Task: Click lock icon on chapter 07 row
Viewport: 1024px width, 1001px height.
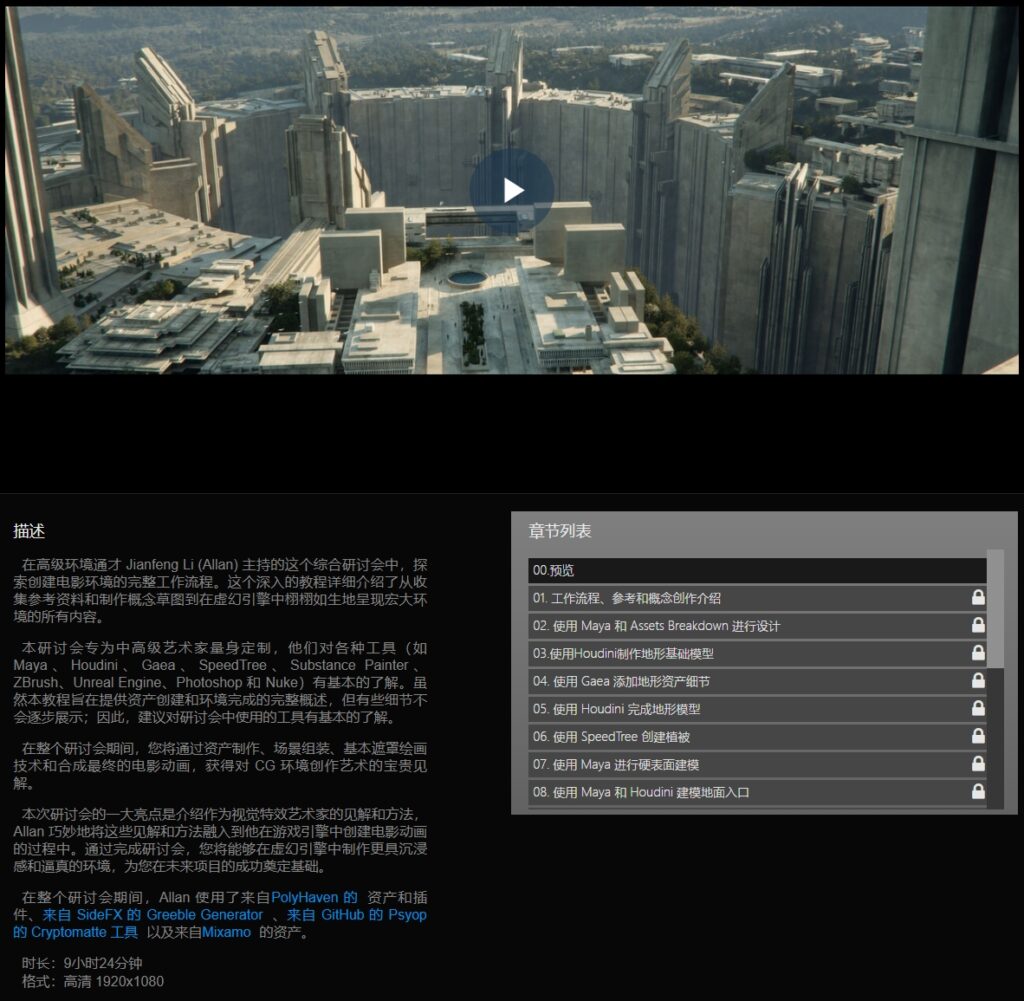Action: (978, 764)
